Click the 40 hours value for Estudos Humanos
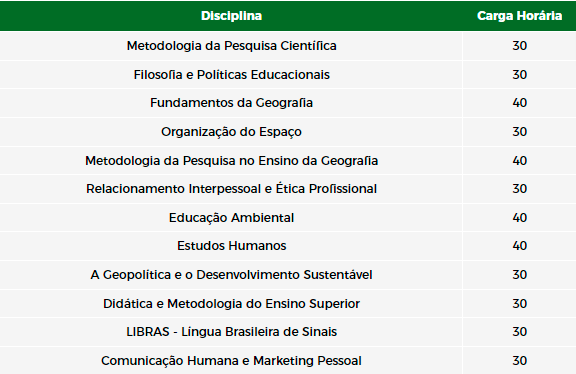Image resolution: width=576 pixels, height=374 pixels. (519, 246)
